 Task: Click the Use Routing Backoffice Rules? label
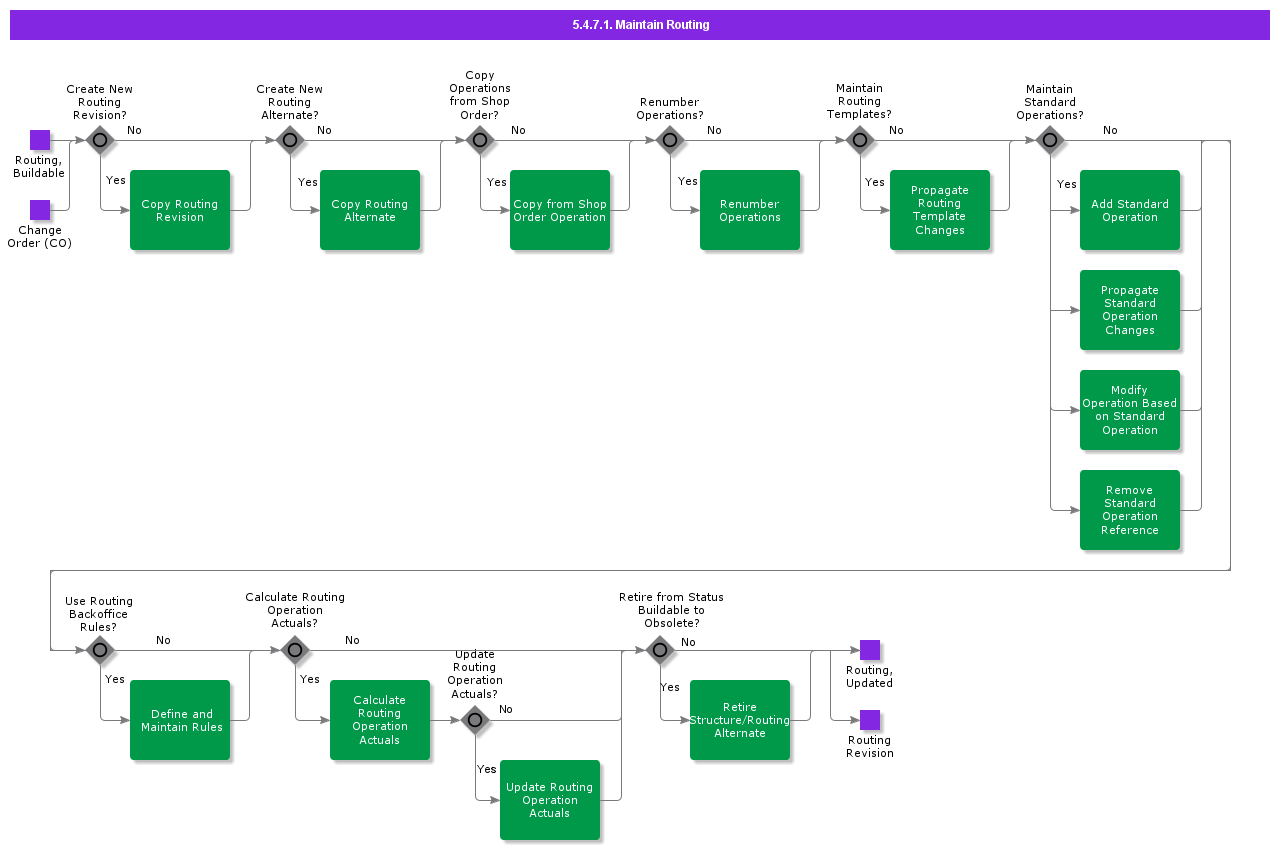(x=99, y=614)
